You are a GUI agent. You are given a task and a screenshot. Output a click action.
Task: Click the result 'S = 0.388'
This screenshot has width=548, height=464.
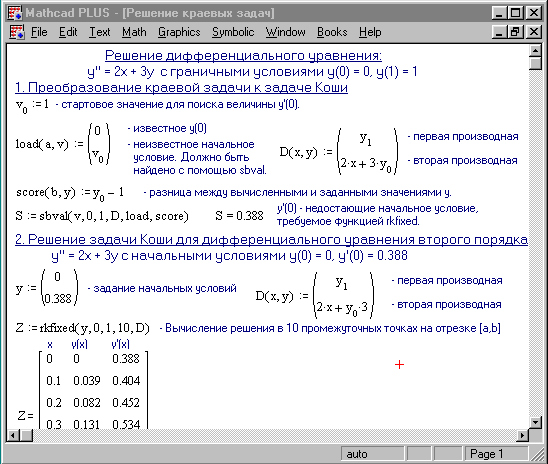[239, 216]
